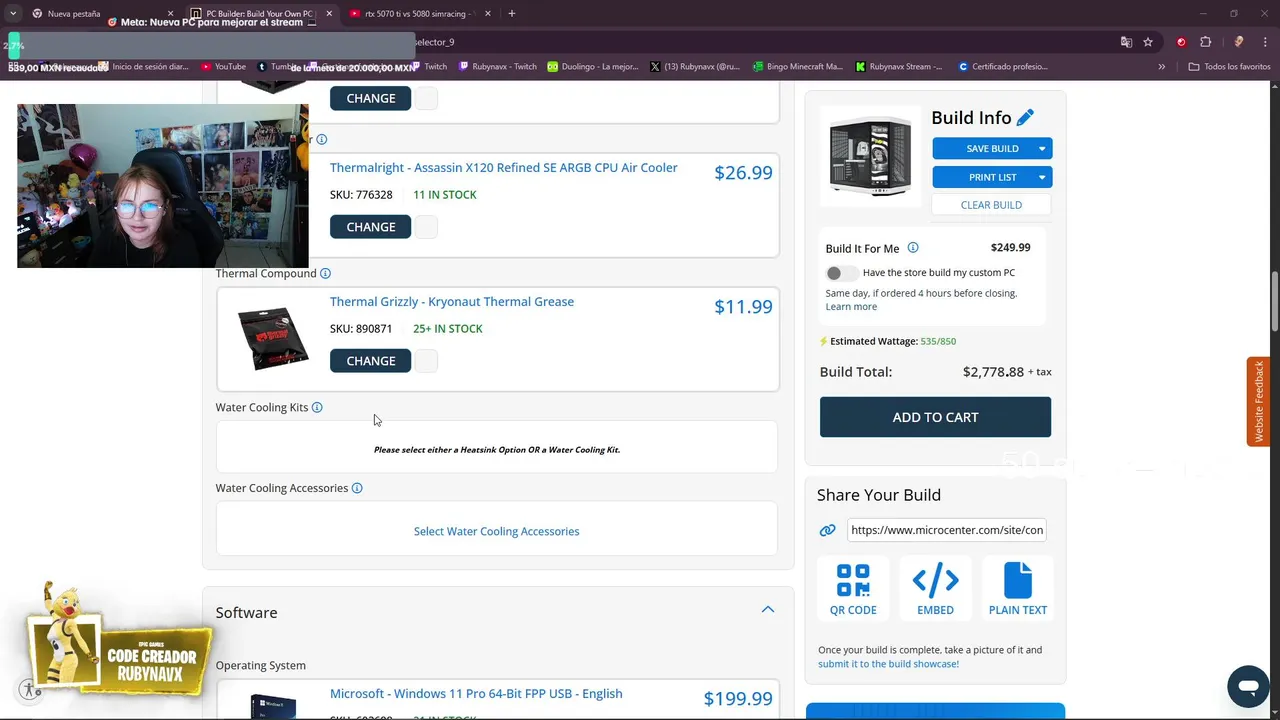Open the live chat bubble
The image size is (1280, 720).
click(x=1248, y=687)
